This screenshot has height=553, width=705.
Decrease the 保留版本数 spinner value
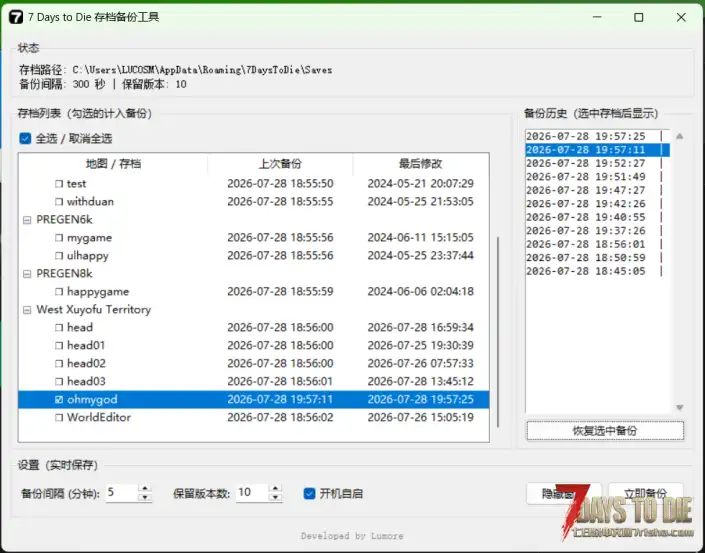tap(275, 497)
